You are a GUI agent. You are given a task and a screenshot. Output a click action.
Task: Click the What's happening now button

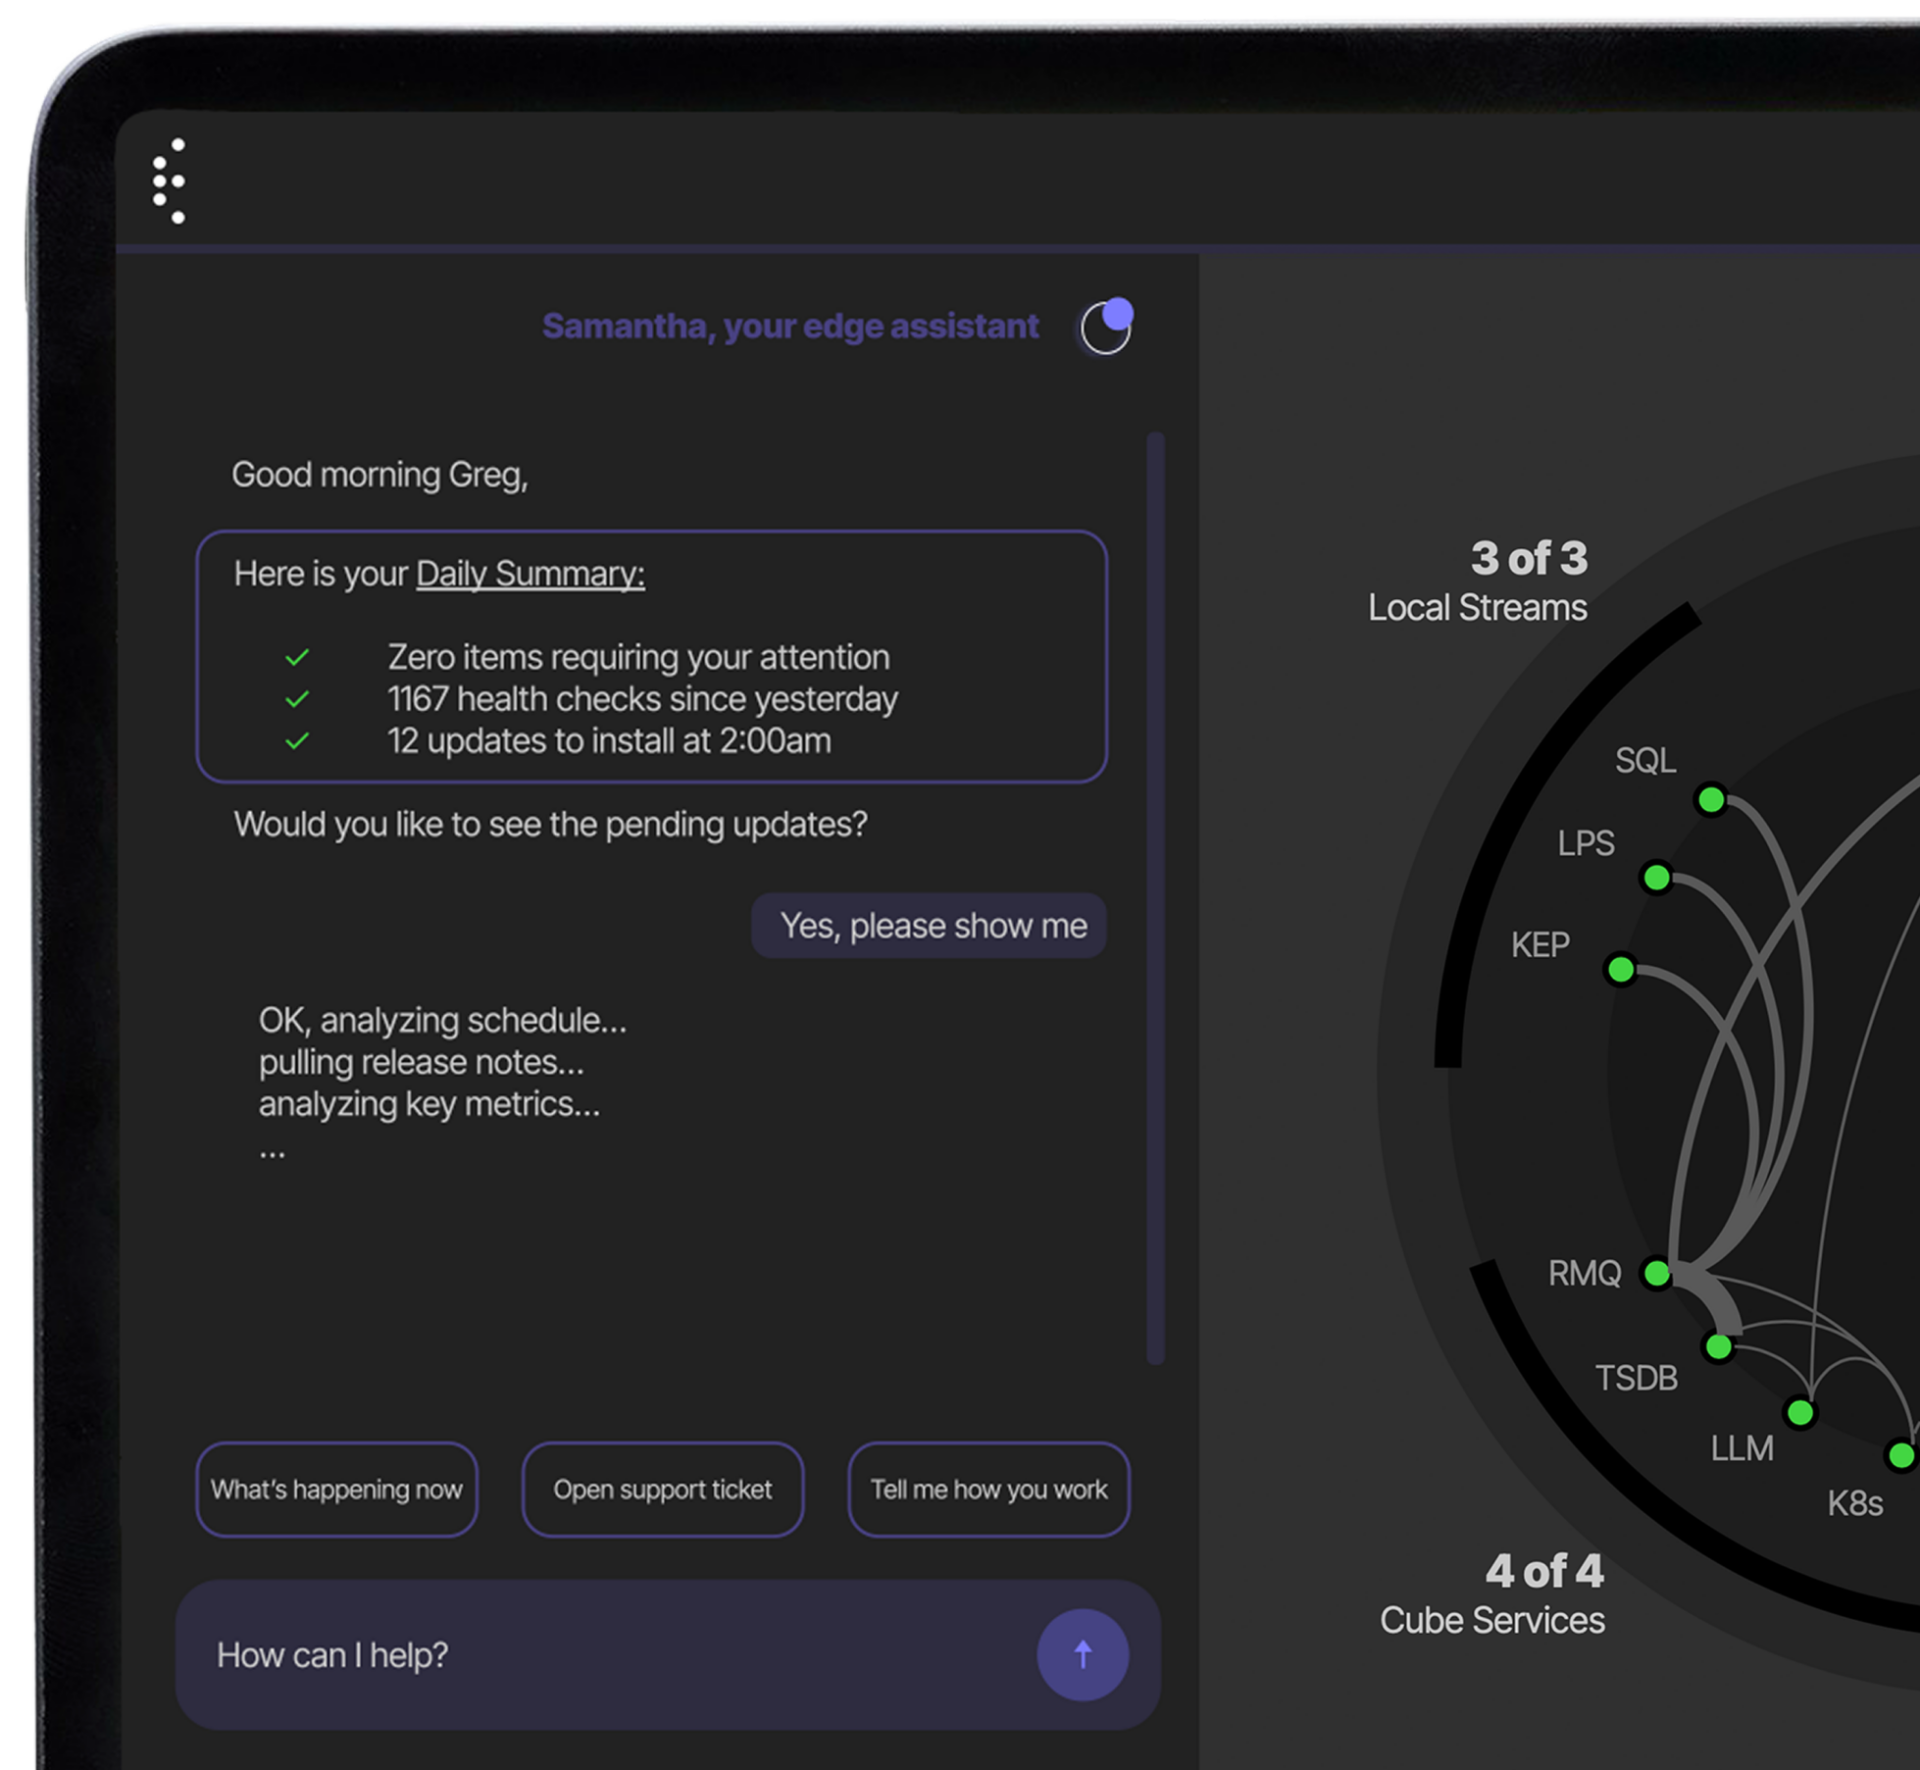pos(337,1489)
